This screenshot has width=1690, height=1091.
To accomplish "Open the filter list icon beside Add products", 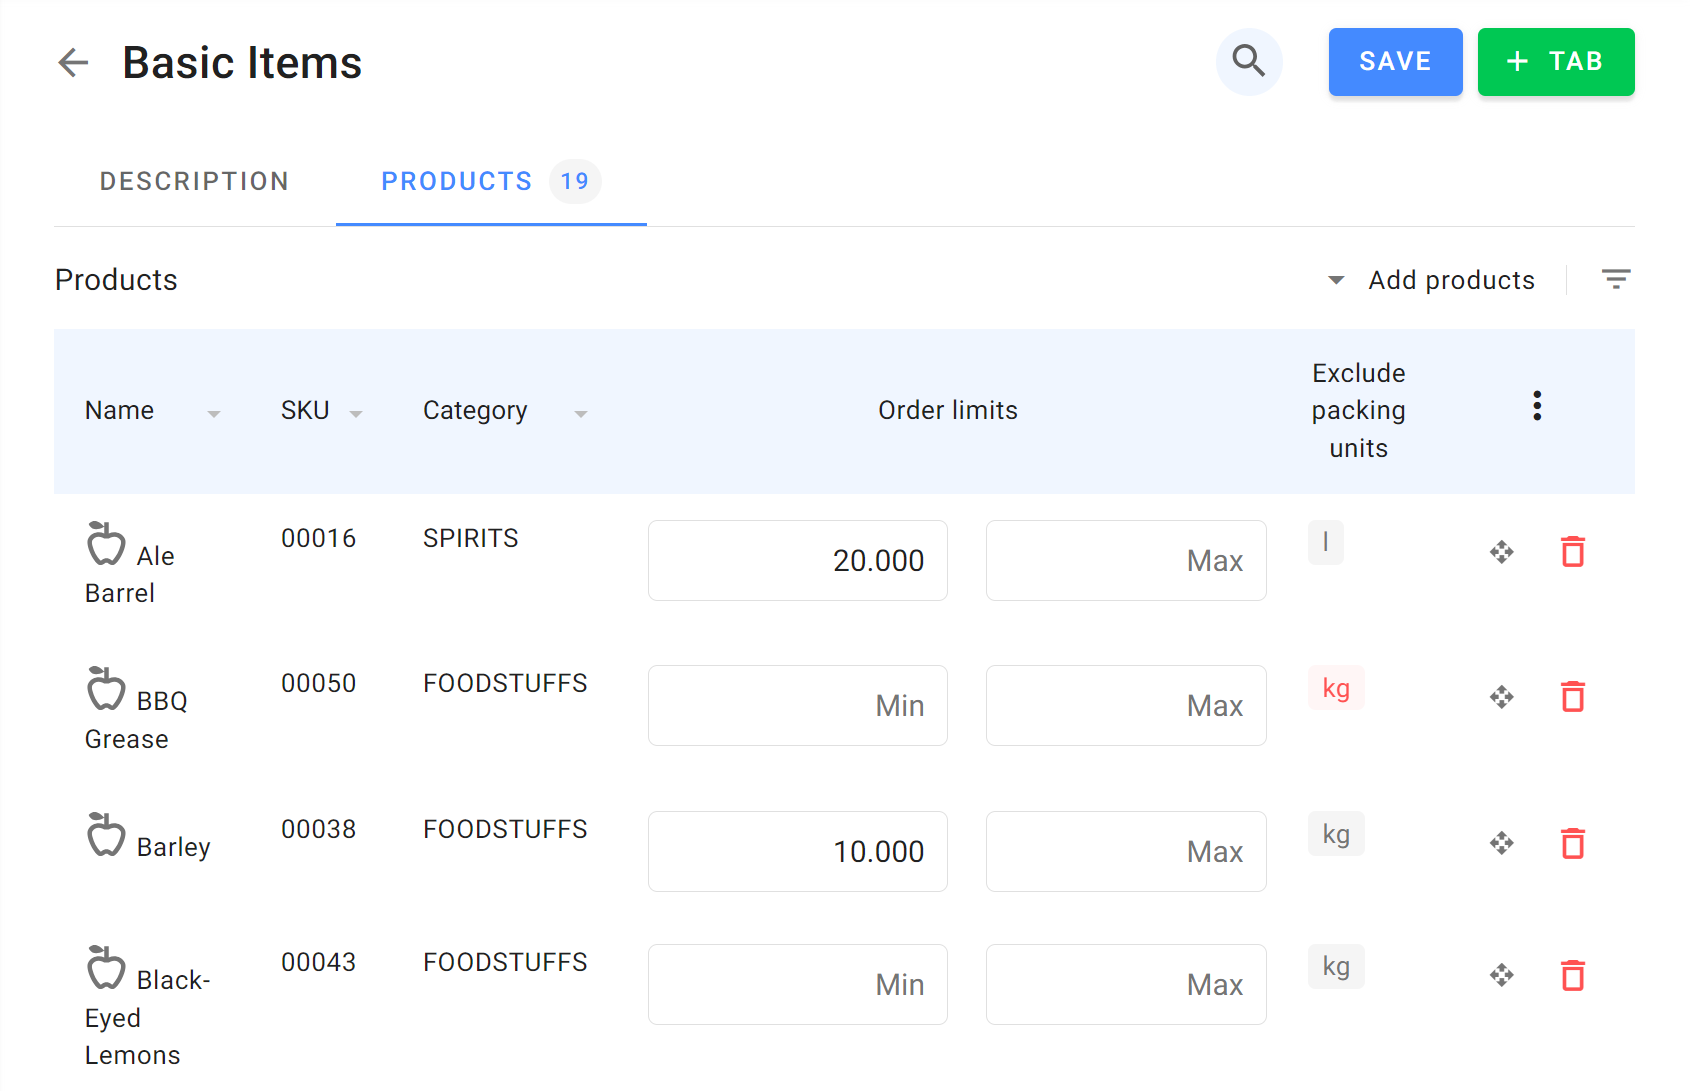I will pos(1615,280).
